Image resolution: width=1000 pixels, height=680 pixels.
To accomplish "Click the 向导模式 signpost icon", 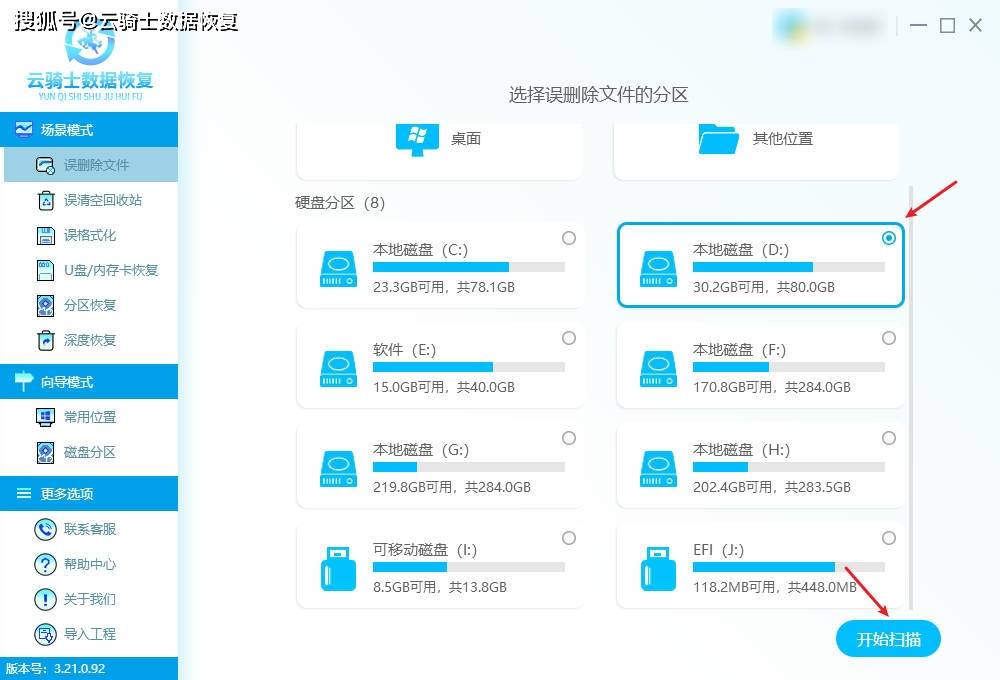I will point(24,381).
